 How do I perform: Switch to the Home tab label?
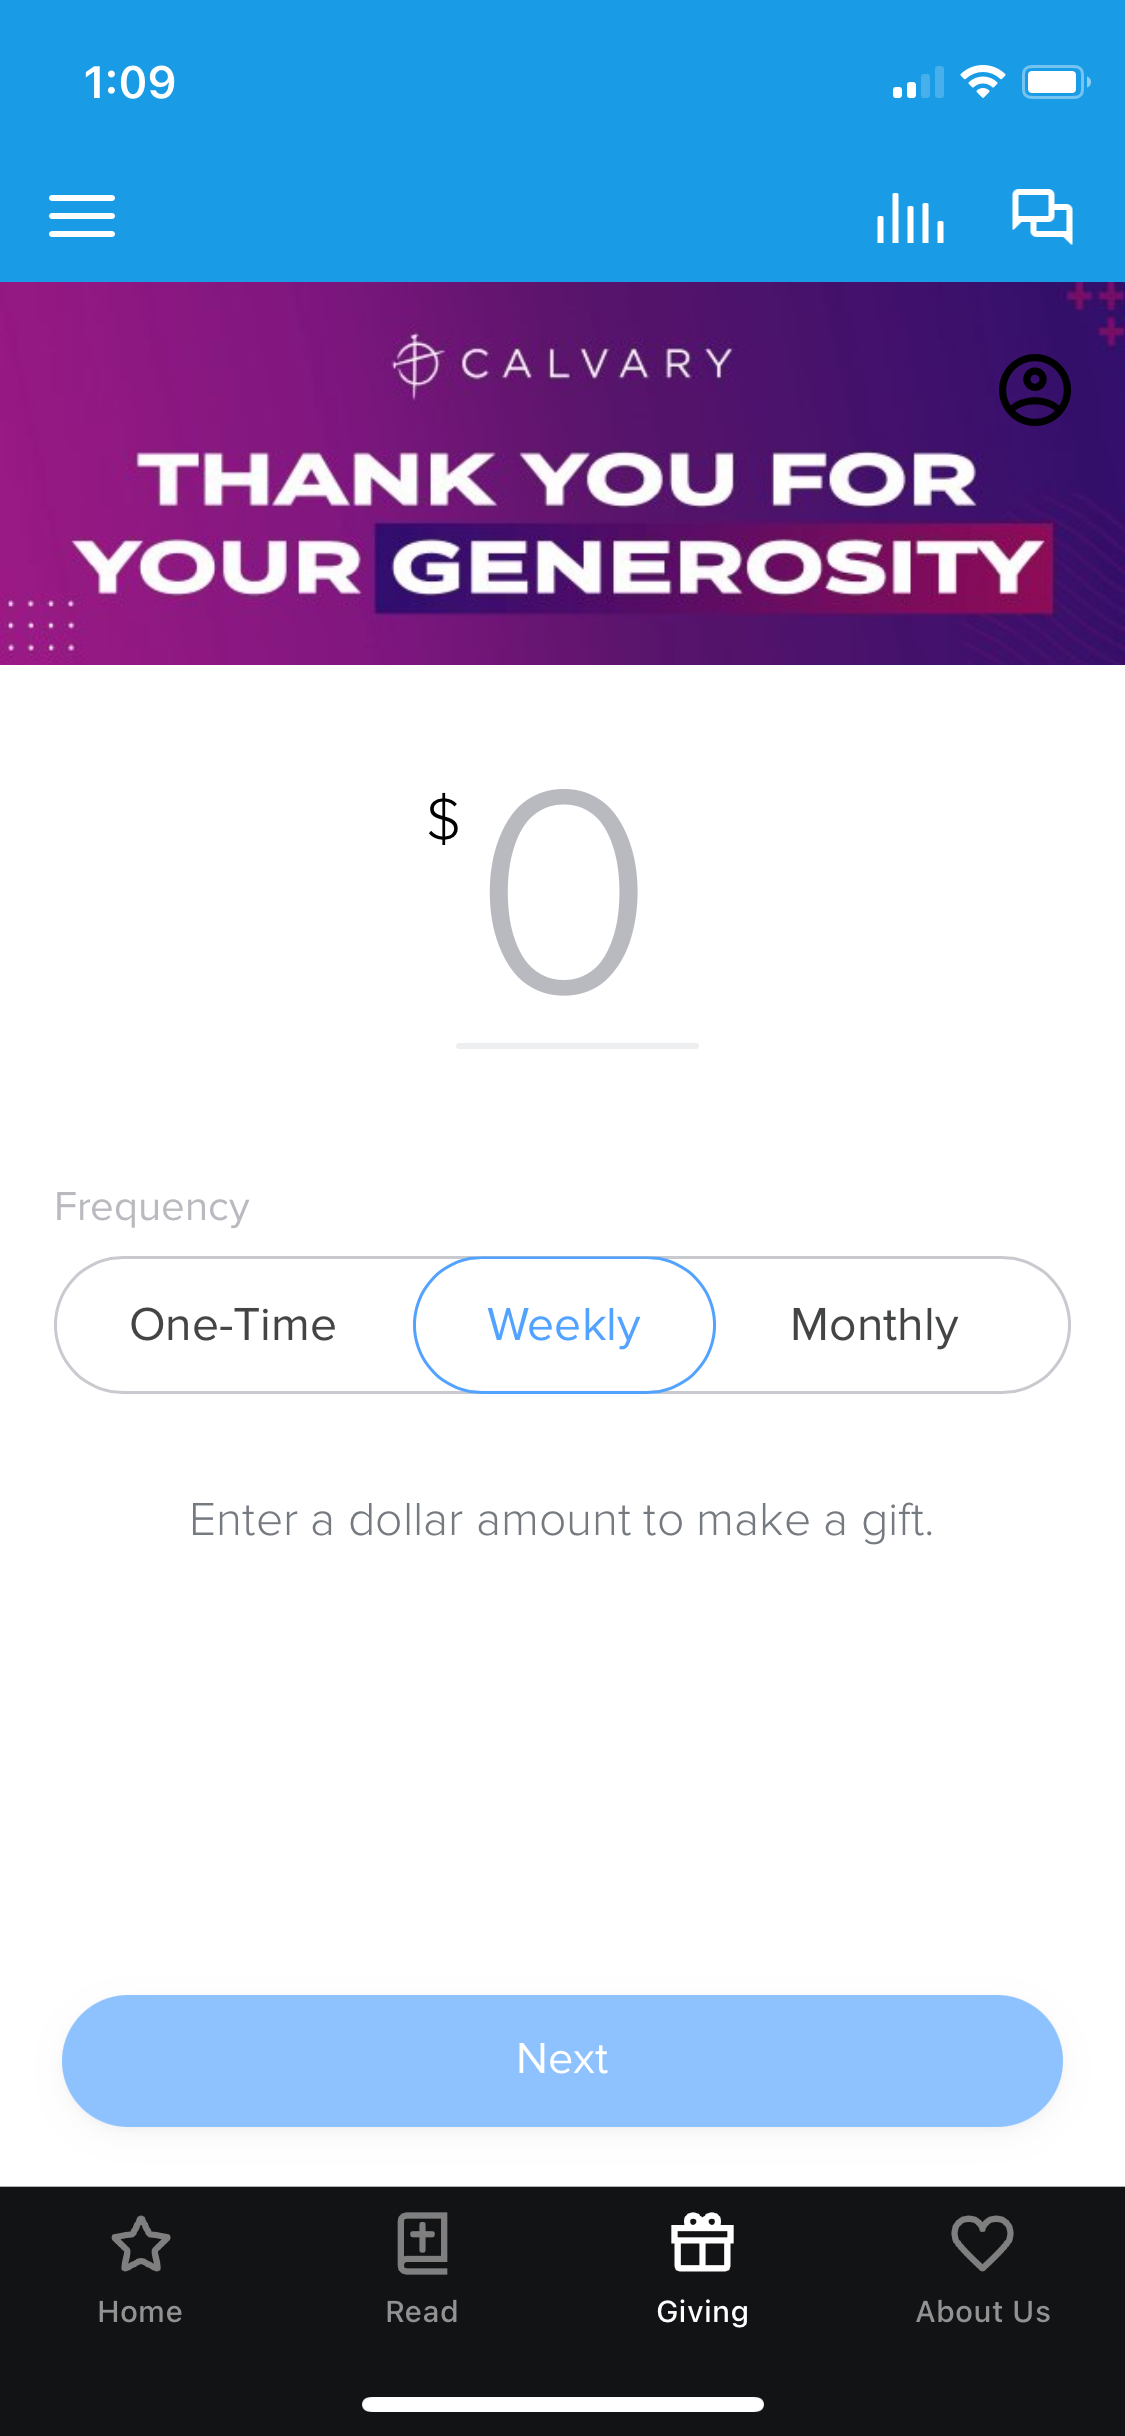140,2312
